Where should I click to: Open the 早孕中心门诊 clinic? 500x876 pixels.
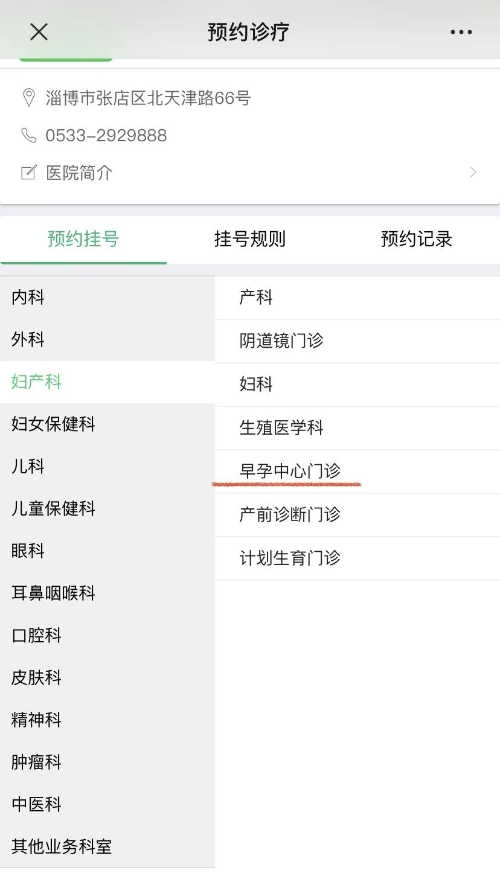click(x=358, y=471)
